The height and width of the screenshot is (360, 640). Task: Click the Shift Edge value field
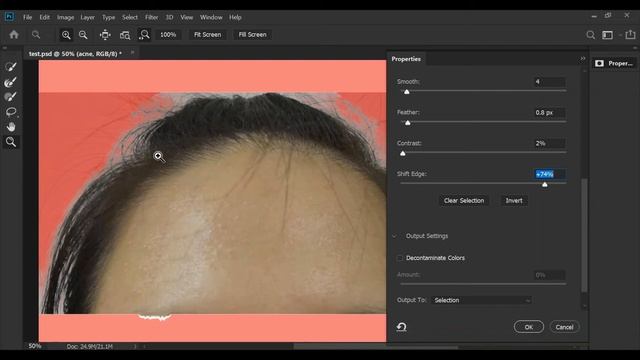(549, 174)
